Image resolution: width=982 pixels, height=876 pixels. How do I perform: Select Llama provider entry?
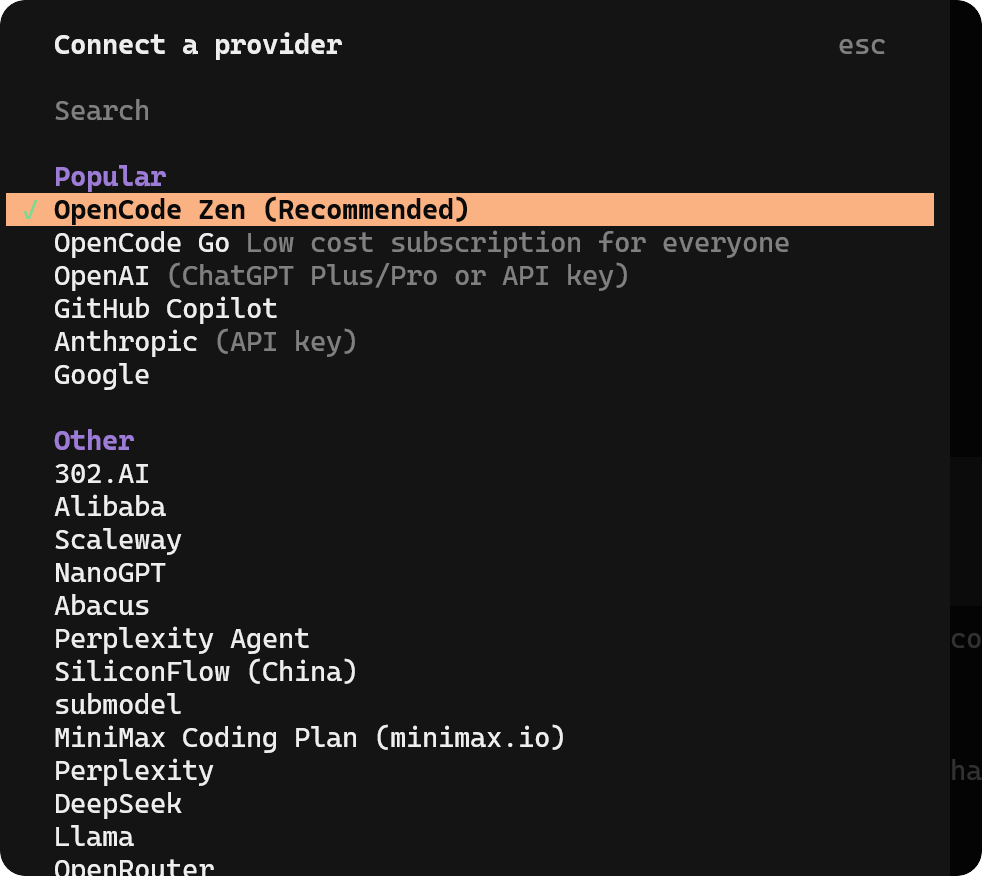(x=93, y=837)
